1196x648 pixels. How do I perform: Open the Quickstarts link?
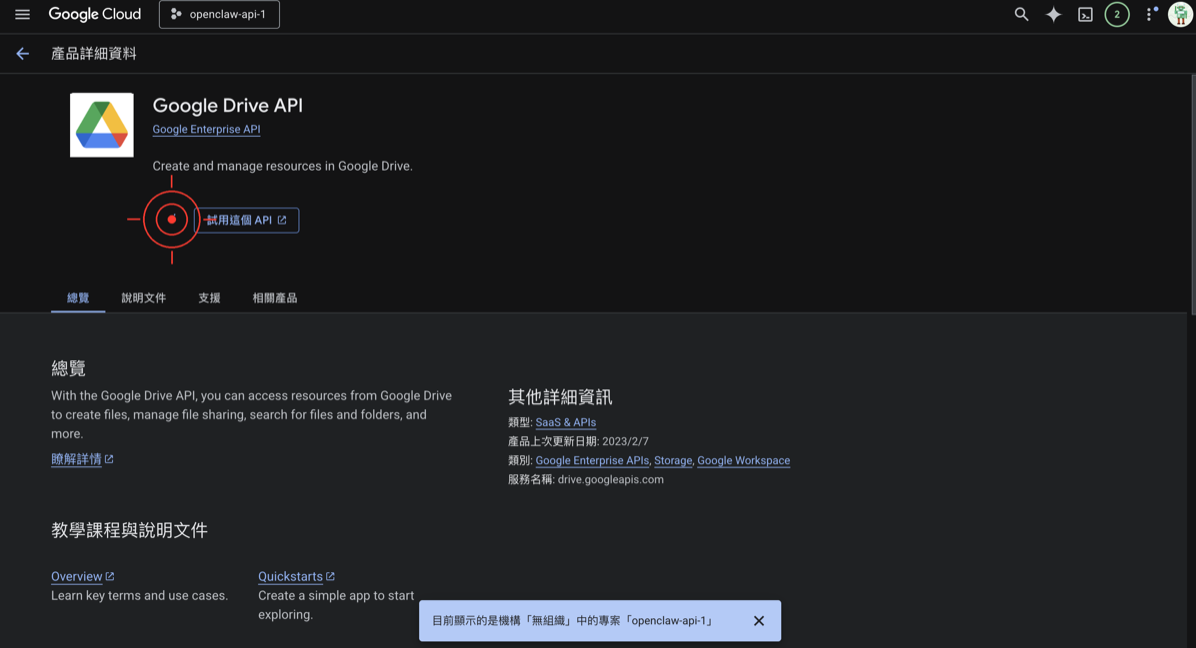291,576
